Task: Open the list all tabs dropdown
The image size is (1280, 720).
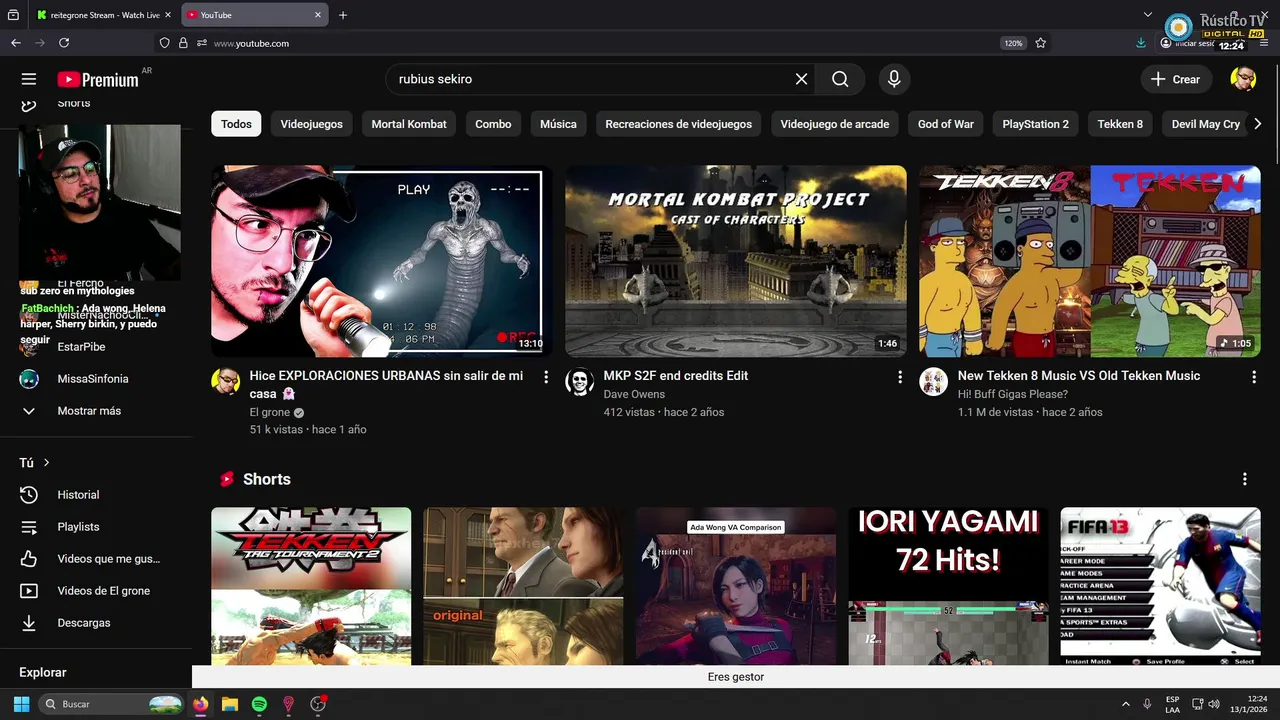Action: point(1148,15)
